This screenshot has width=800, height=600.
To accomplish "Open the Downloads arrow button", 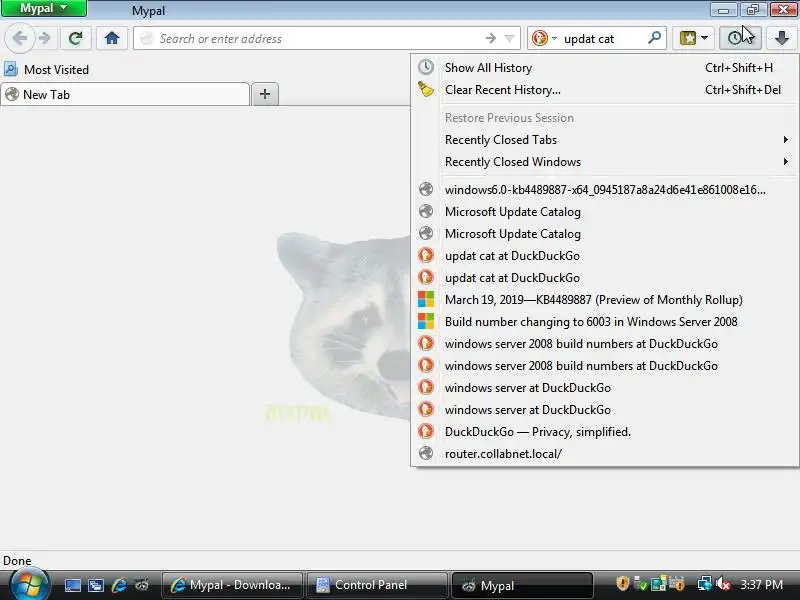I will tap(781, 38).
